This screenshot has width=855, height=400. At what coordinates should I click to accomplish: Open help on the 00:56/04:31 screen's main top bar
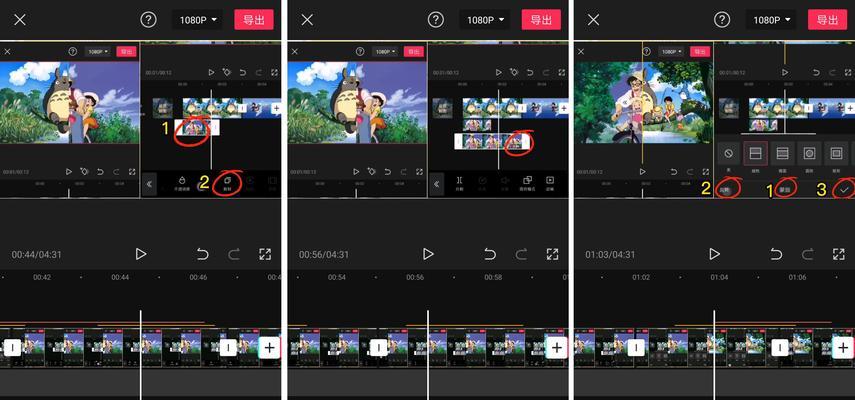(x=435, y=20)
